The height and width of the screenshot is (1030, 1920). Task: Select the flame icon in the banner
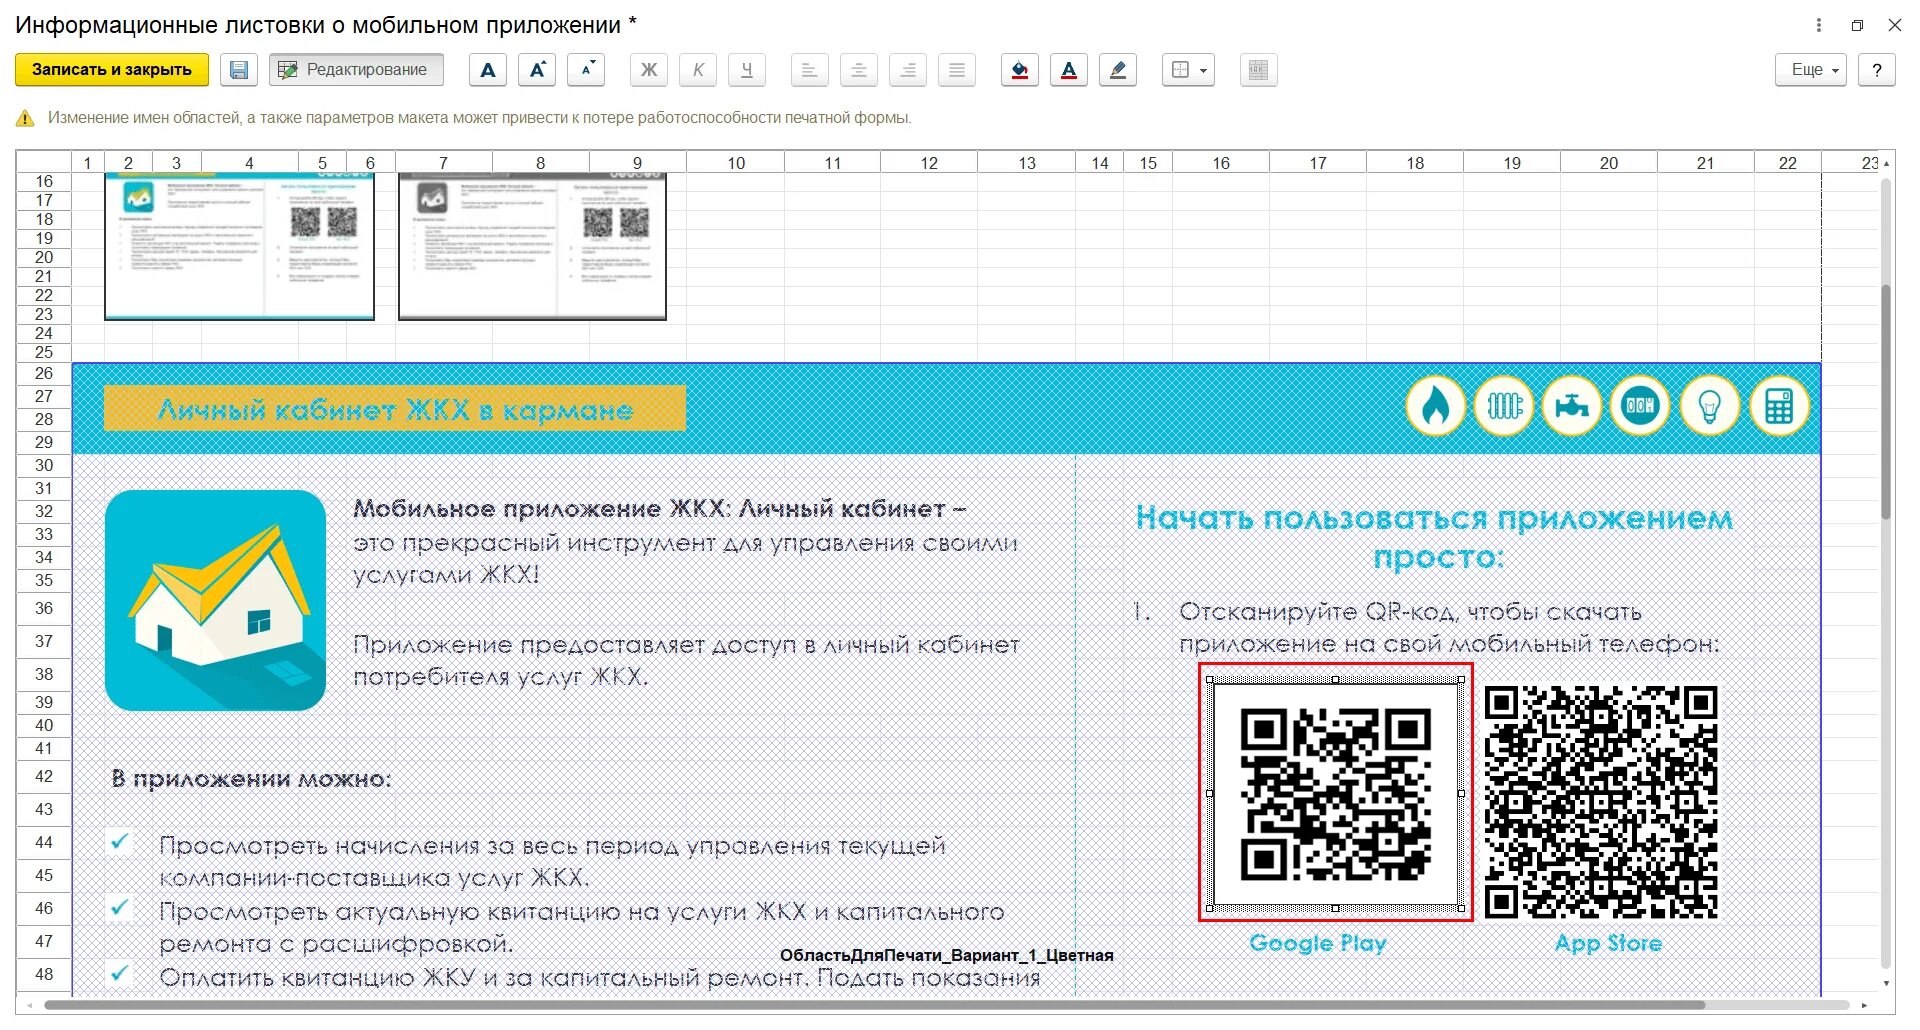(1436, 406)
